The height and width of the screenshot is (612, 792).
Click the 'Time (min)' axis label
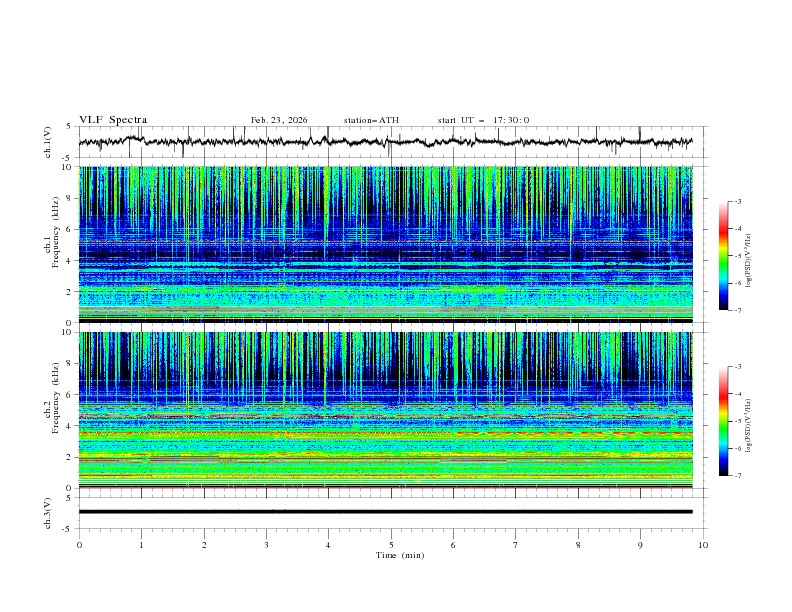tap(400, 555)
